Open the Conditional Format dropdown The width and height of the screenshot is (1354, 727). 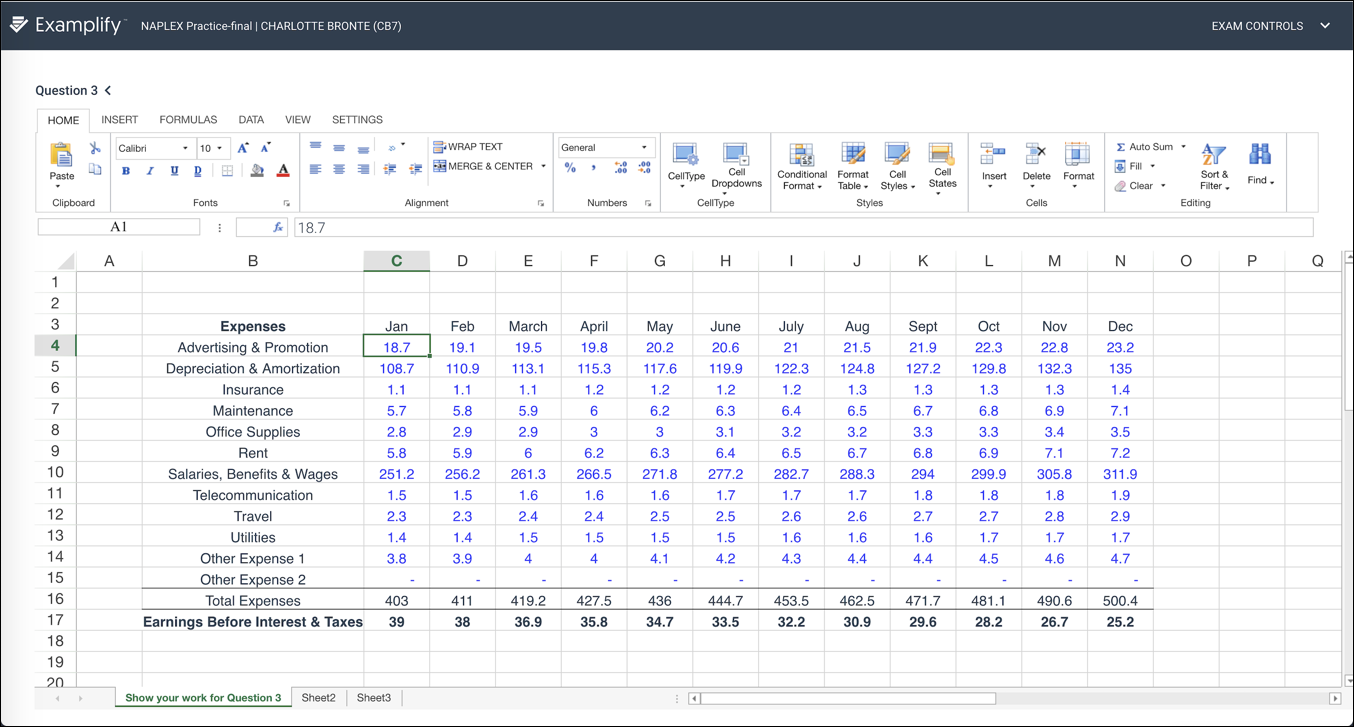tap(802, 166)
